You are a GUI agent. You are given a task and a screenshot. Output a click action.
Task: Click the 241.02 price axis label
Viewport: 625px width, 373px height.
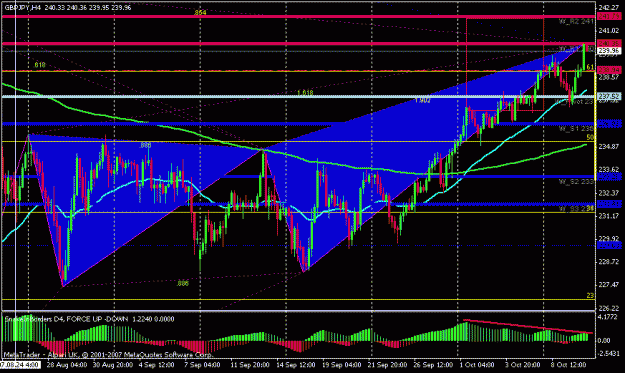tap(609, 31)
